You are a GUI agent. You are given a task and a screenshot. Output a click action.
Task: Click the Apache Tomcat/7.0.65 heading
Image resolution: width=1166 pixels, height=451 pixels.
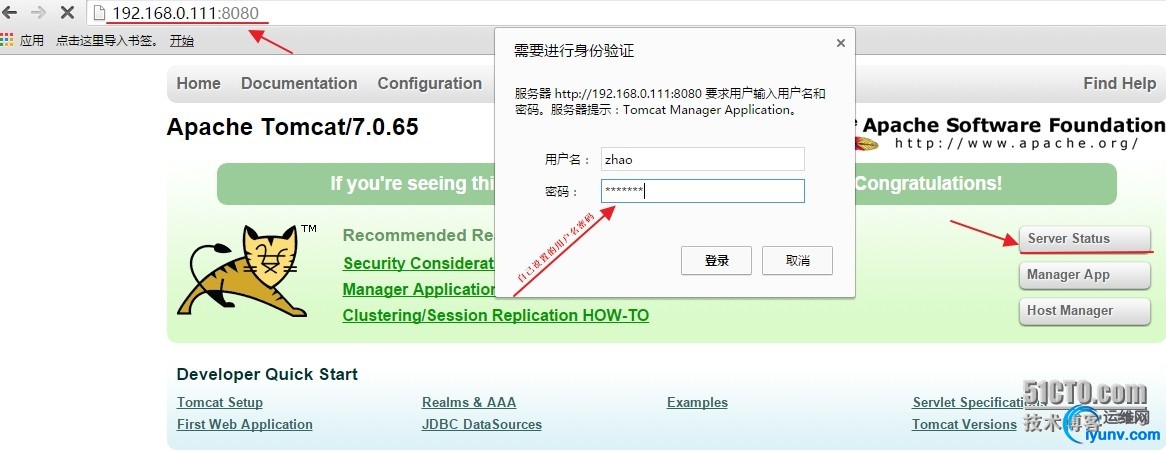click(x=292, y=127)
